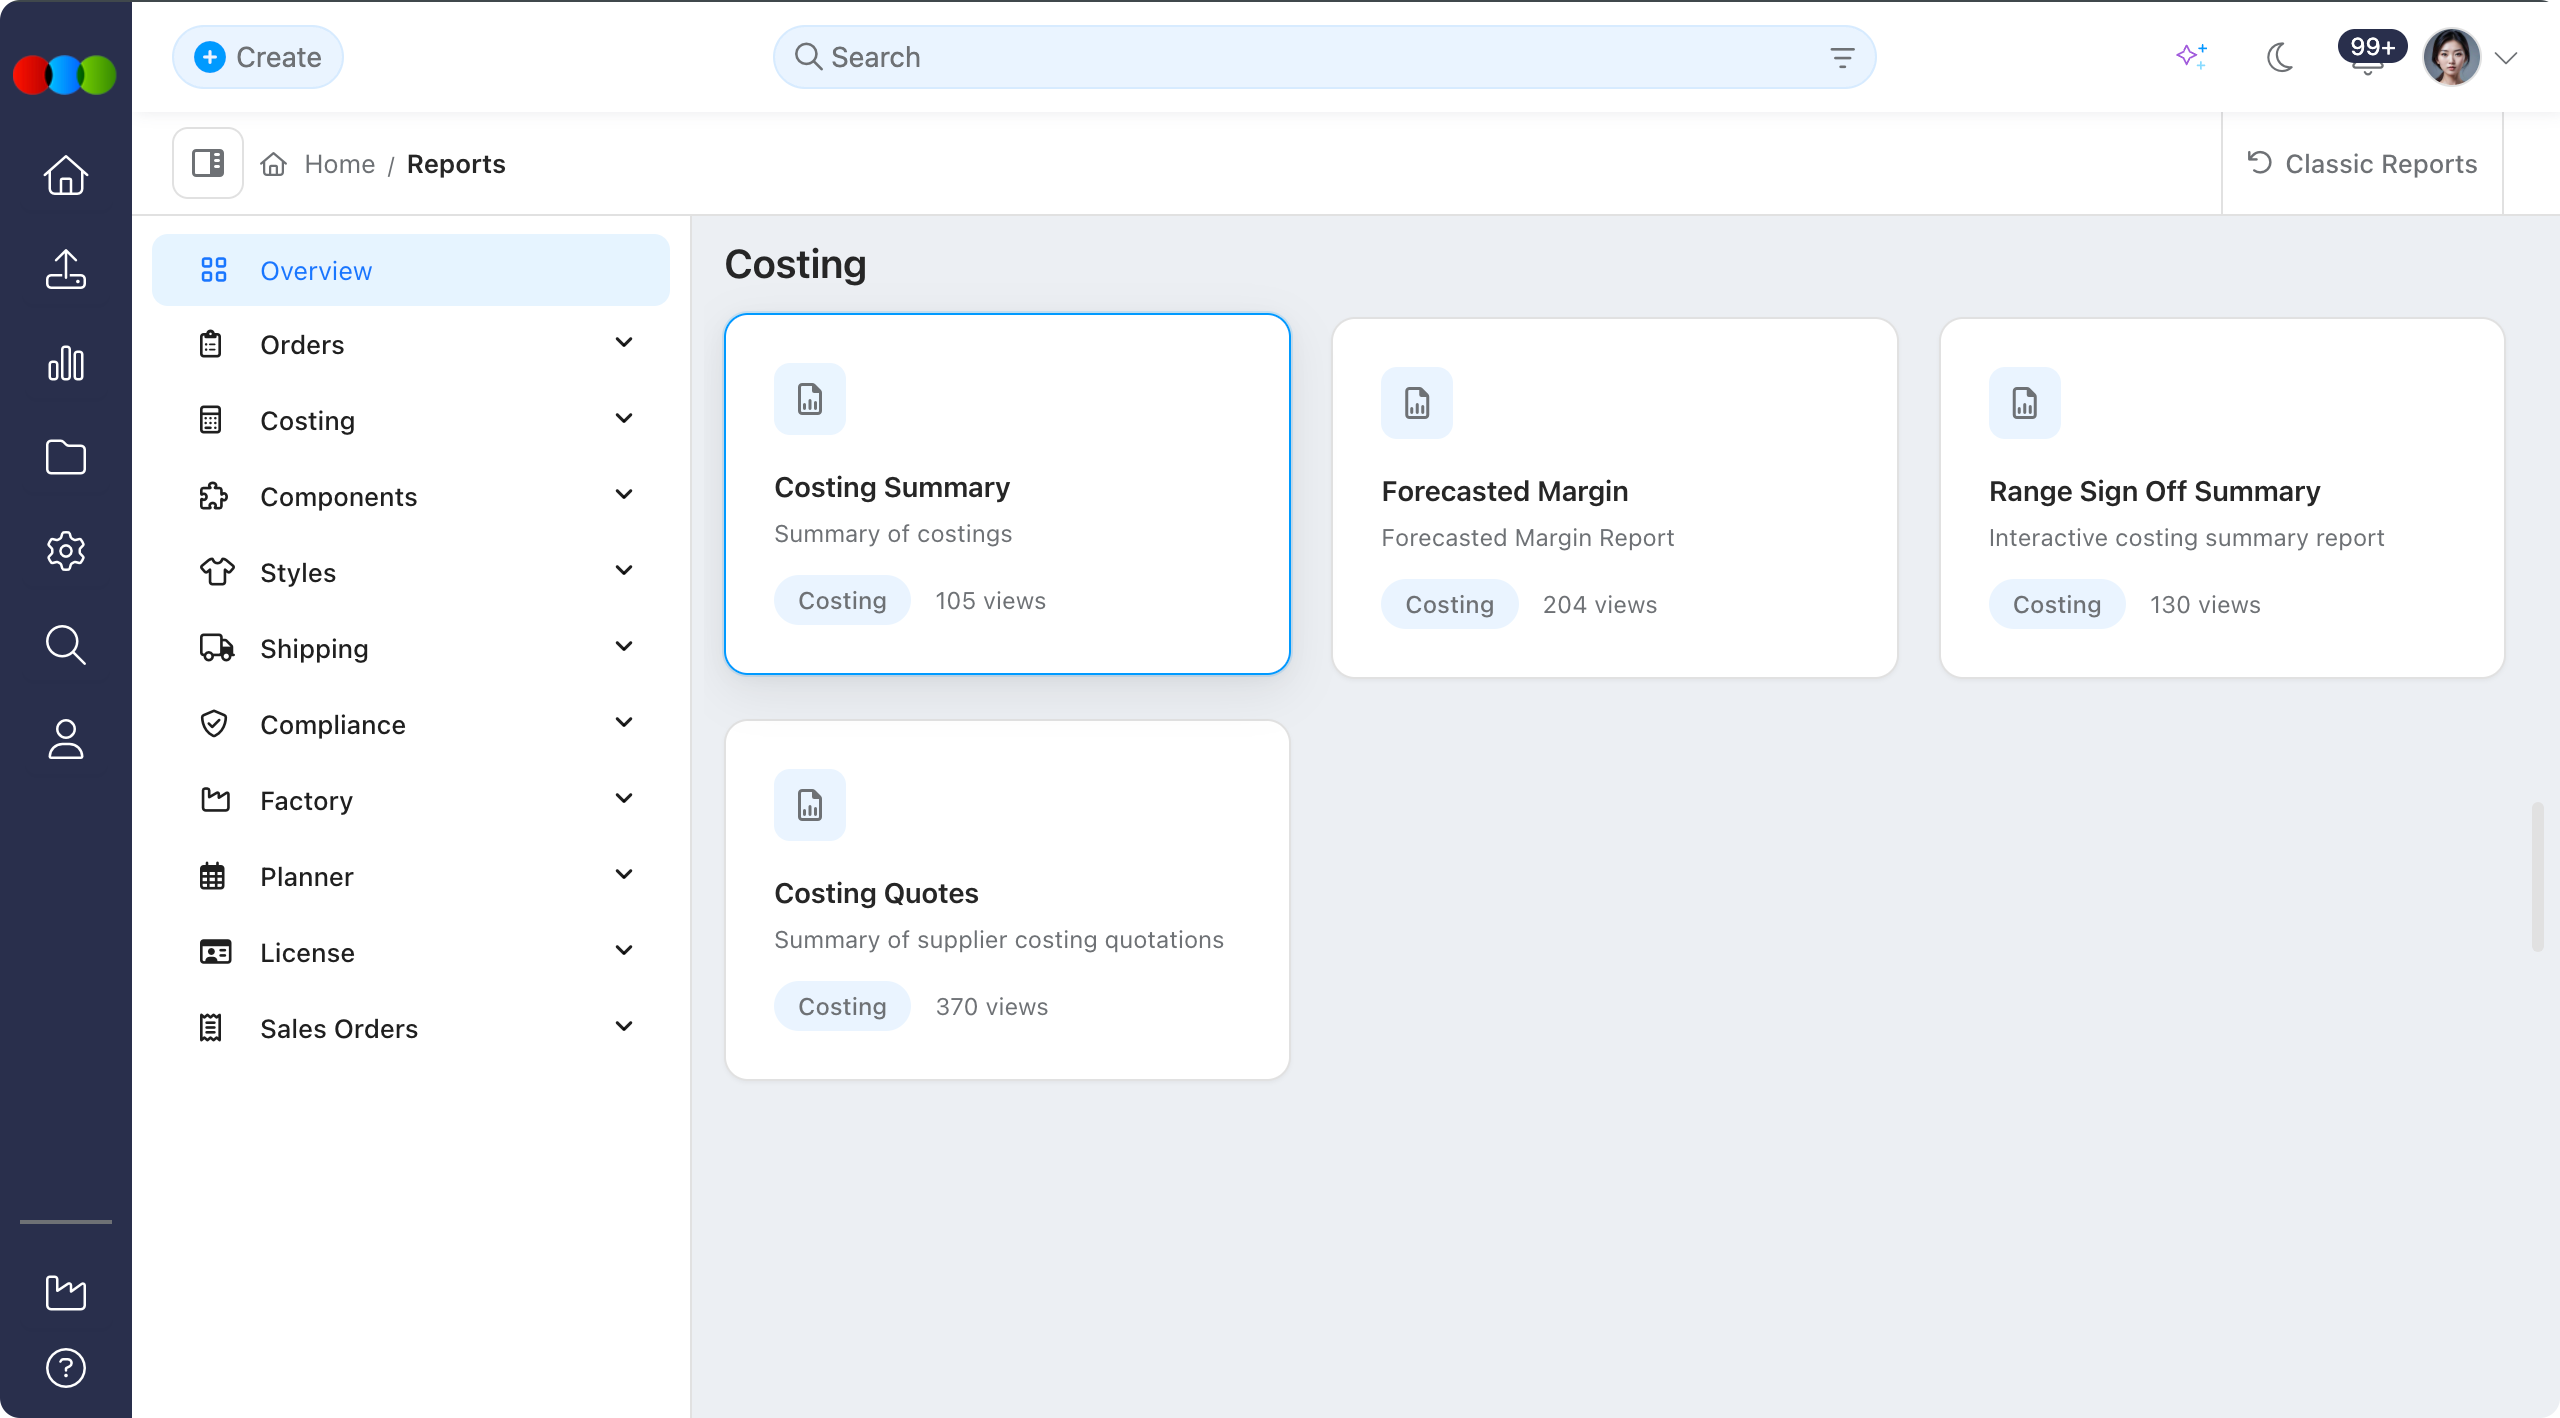Expand the Planner section chevron

coord(624,875)
